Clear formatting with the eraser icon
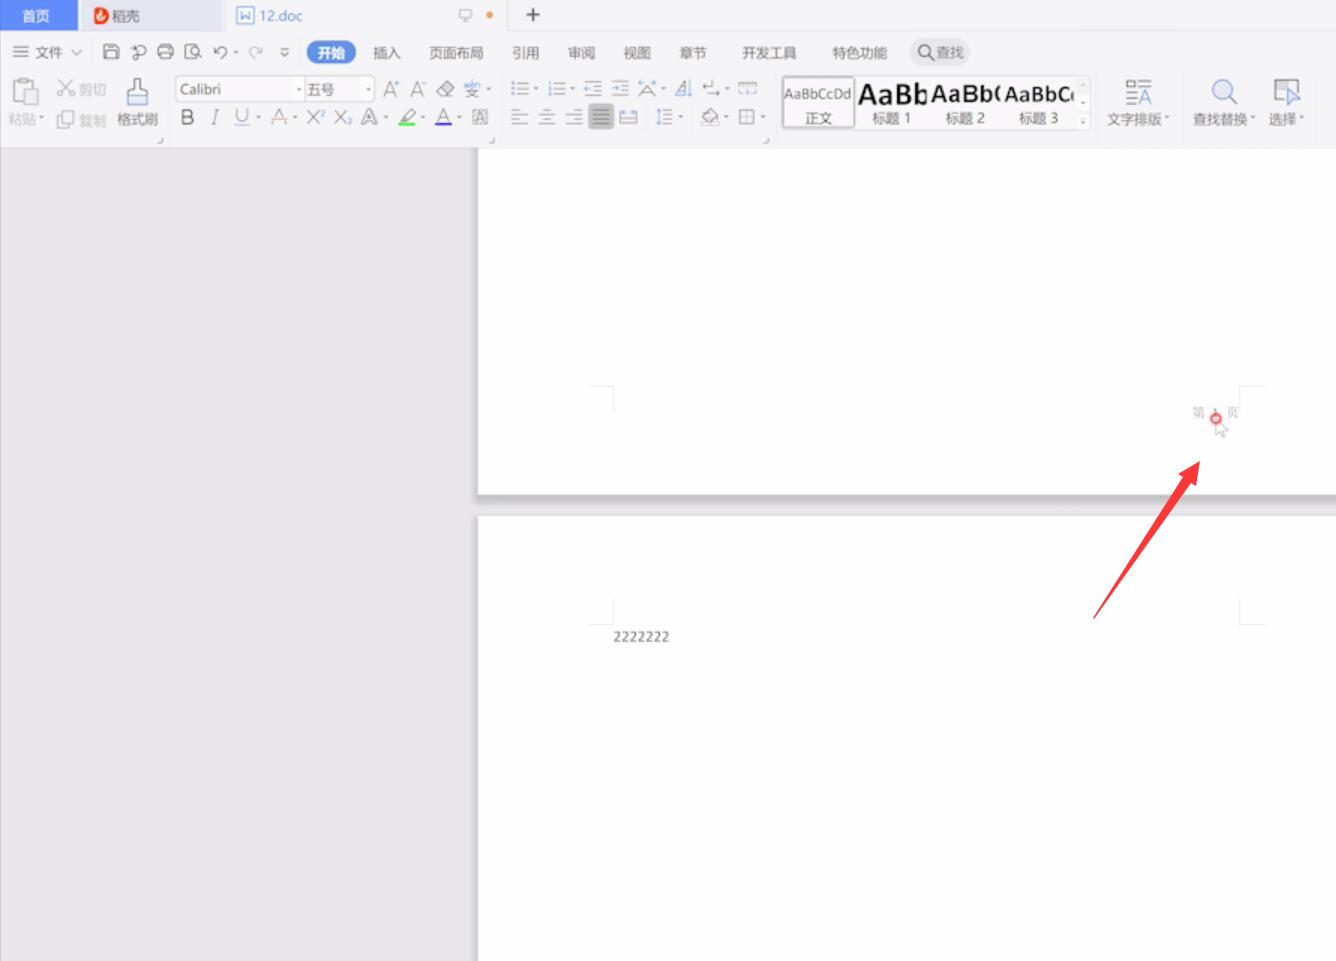This screenshot has width=1336, height=961. tap(445, 89)
